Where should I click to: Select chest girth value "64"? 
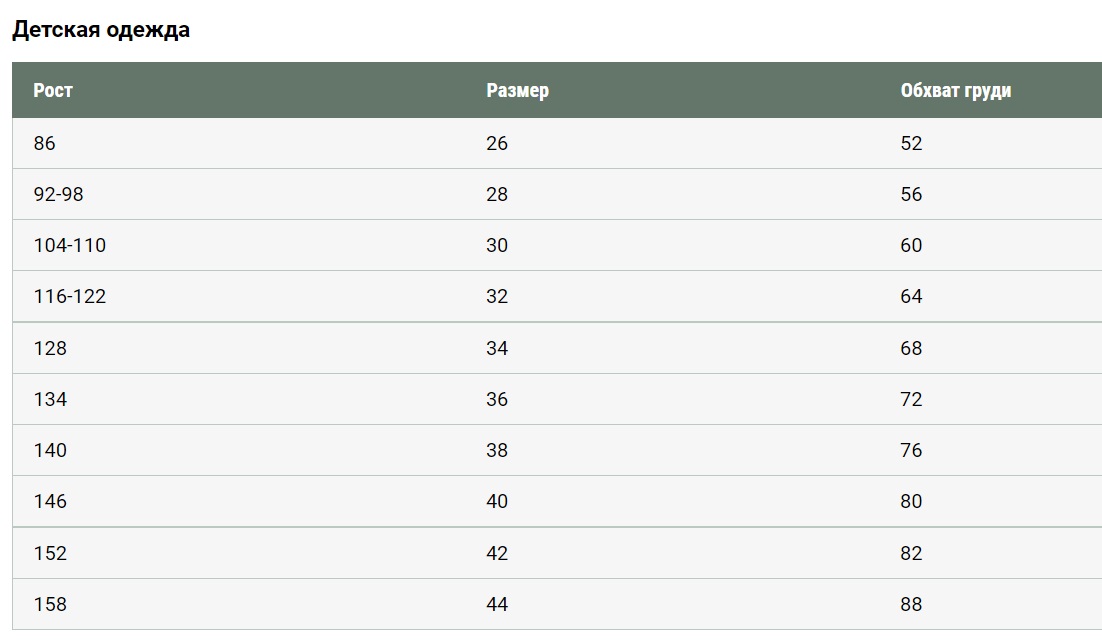click(911, 297)
